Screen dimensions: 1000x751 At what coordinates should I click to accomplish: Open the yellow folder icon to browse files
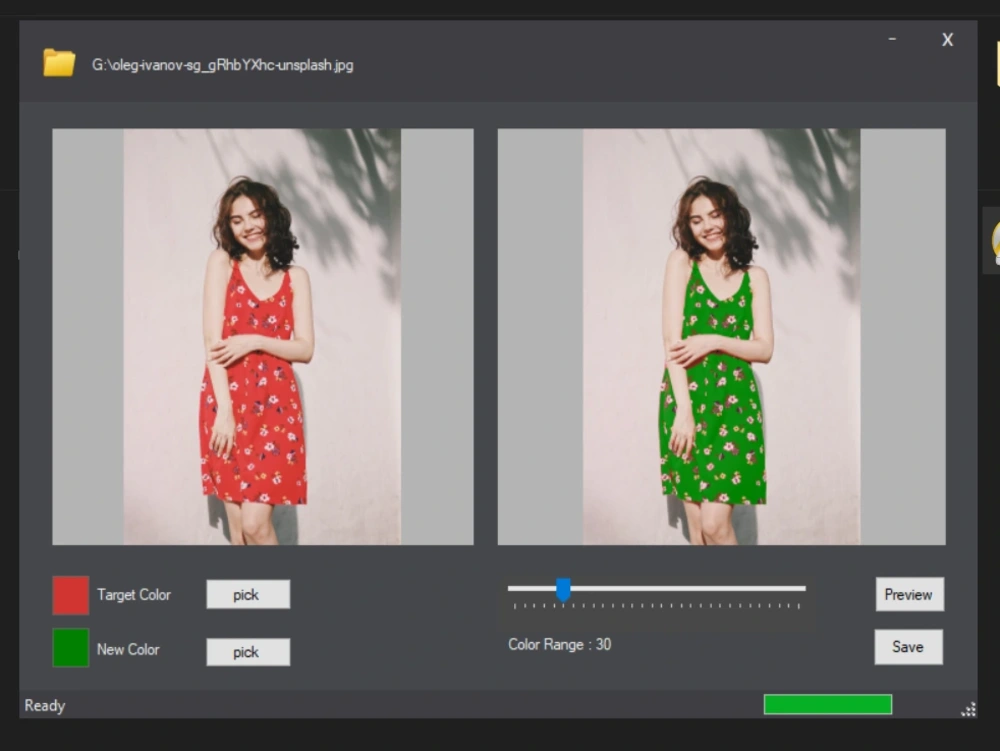tap(59, 63)
